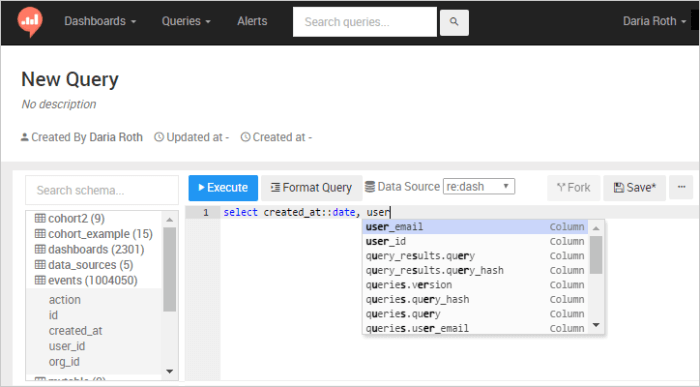Image resolution: width=700 pixels, height=387 pixels.
Task: Click the cohort_example table grid icon
Action: 40,233
